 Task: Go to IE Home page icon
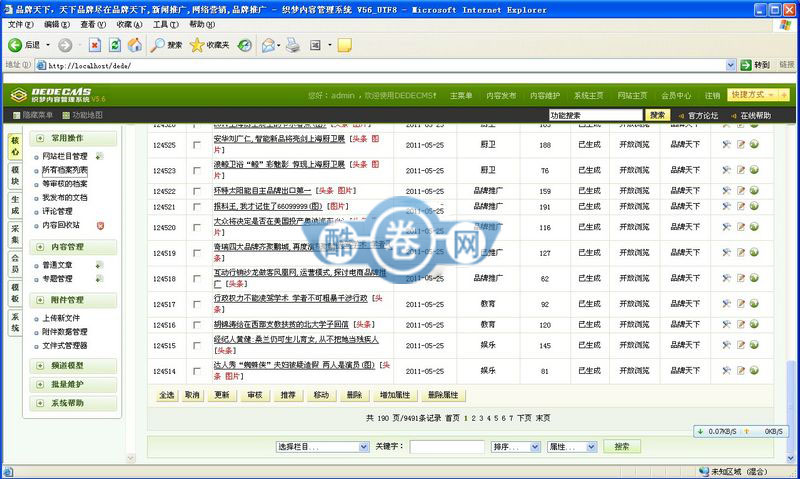point(135,45)
